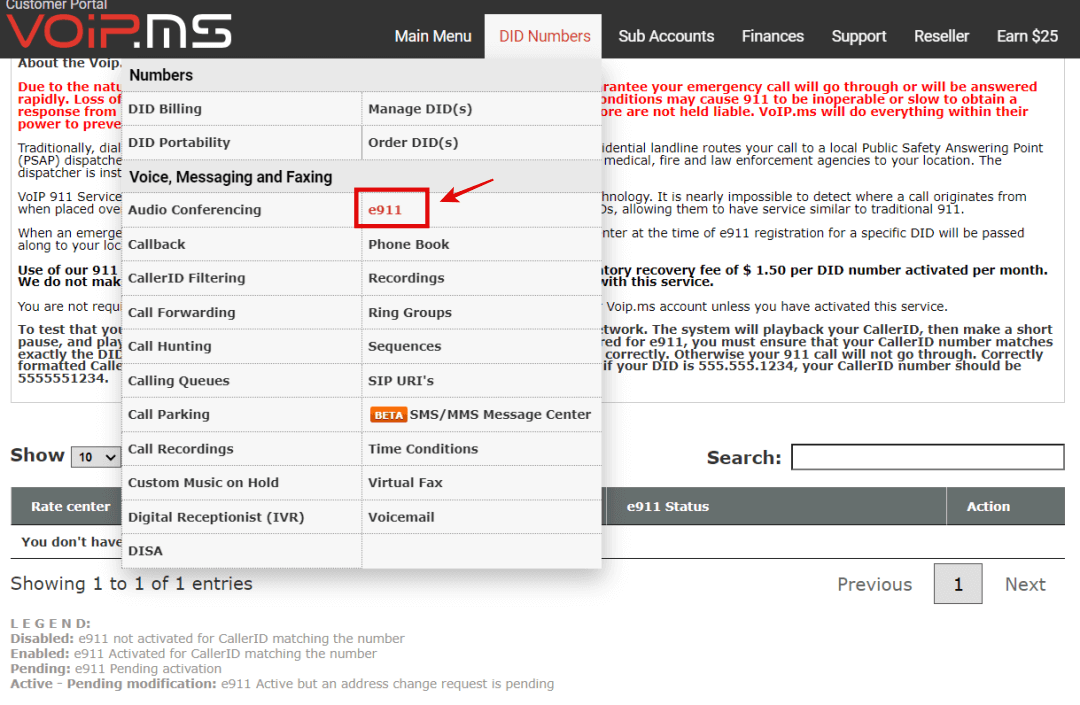This screenshot has height=705, width=1080.
Task: Select Call Forwarding
Action: click(183, 312)
